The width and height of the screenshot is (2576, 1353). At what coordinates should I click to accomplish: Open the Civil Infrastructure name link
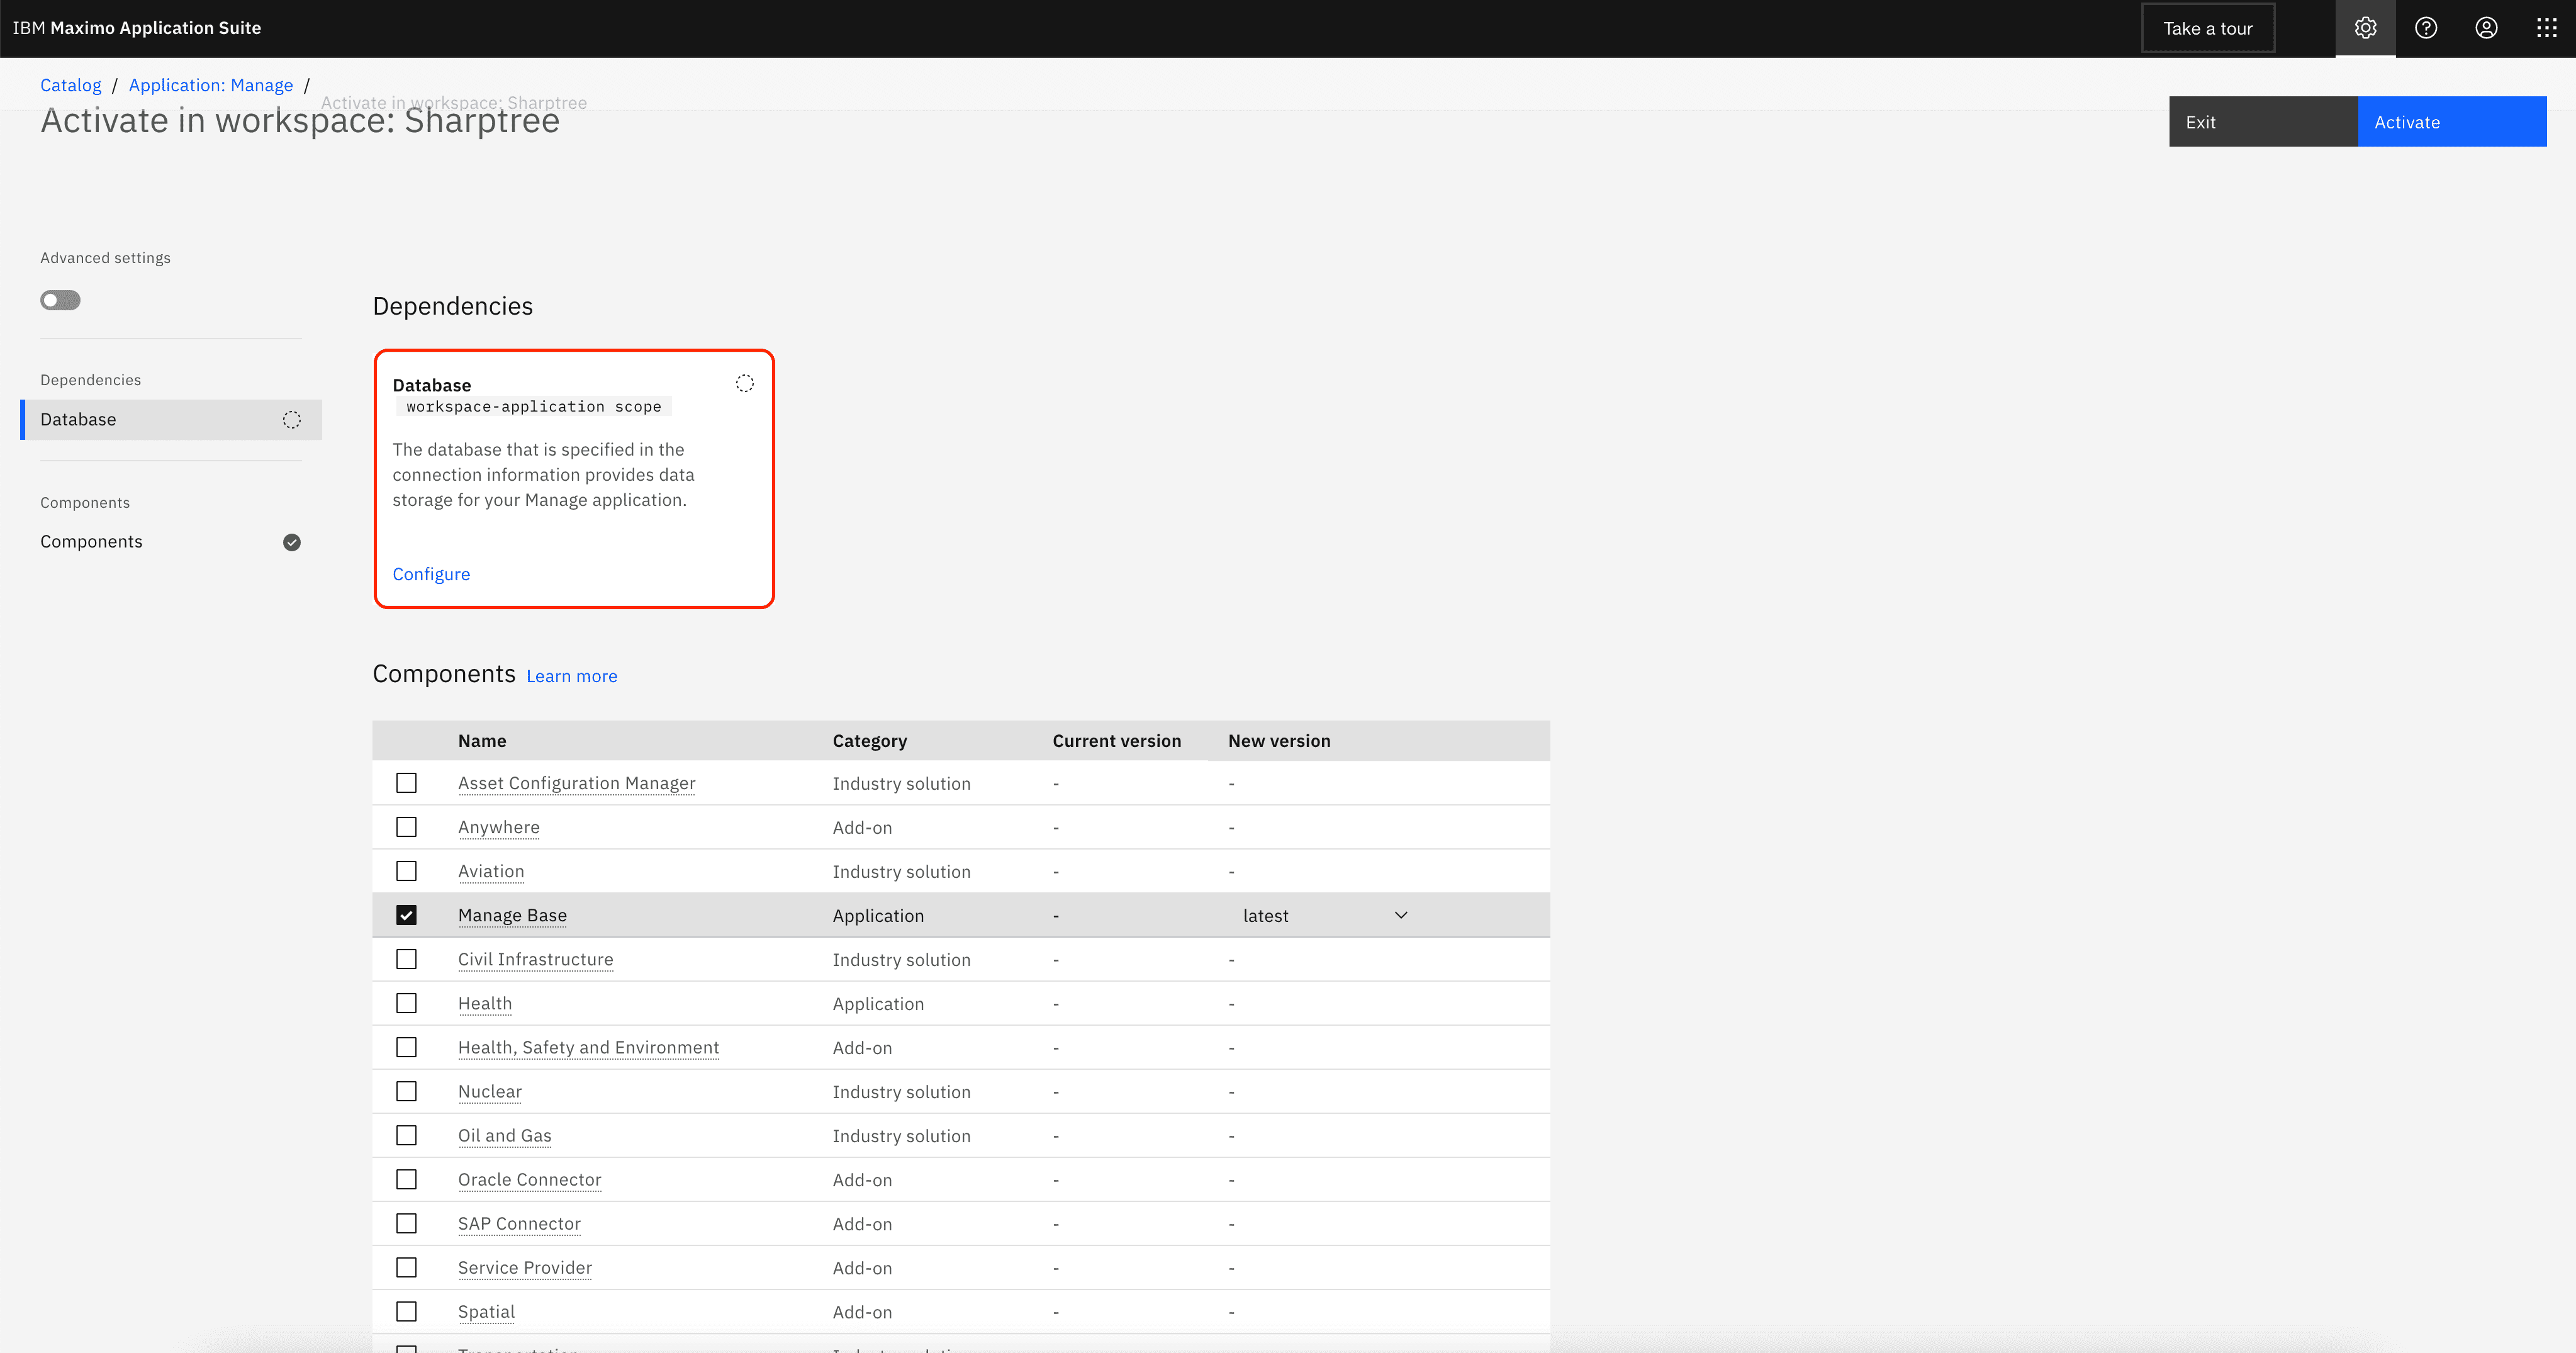[x=536, y=959]
